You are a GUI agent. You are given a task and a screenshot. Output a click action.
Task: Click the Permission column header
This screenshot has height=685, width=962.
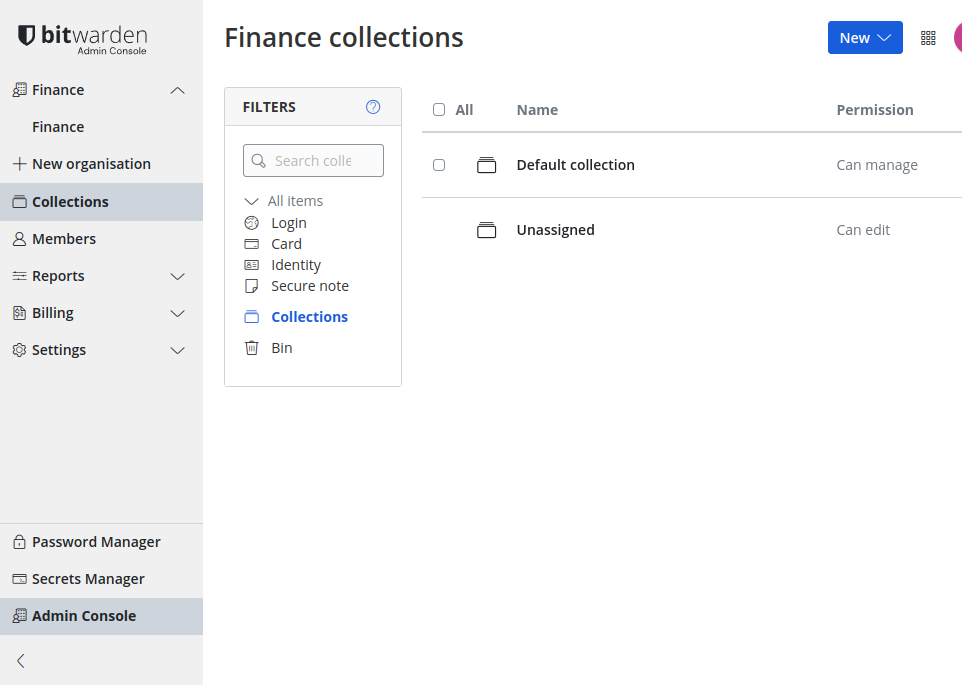tap(875, 110)
